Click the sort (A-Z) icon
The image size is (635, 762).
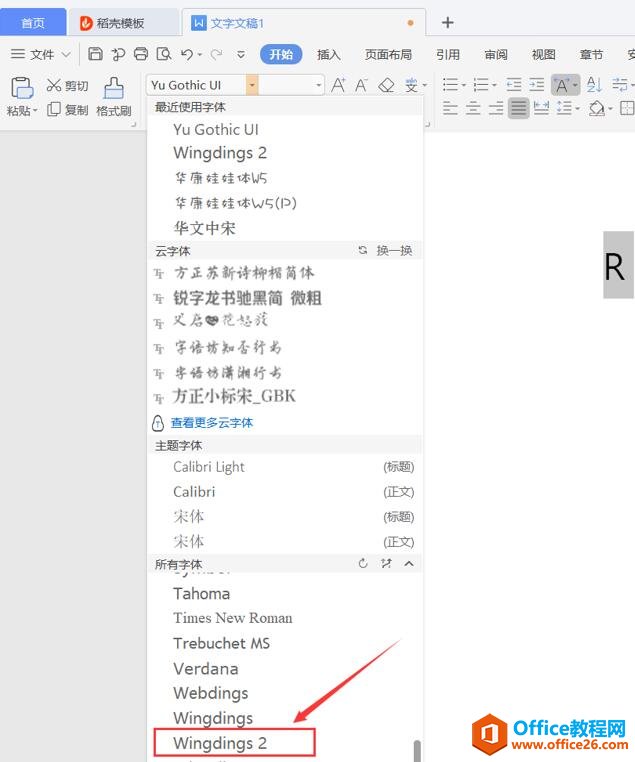[x=594, y=85]
